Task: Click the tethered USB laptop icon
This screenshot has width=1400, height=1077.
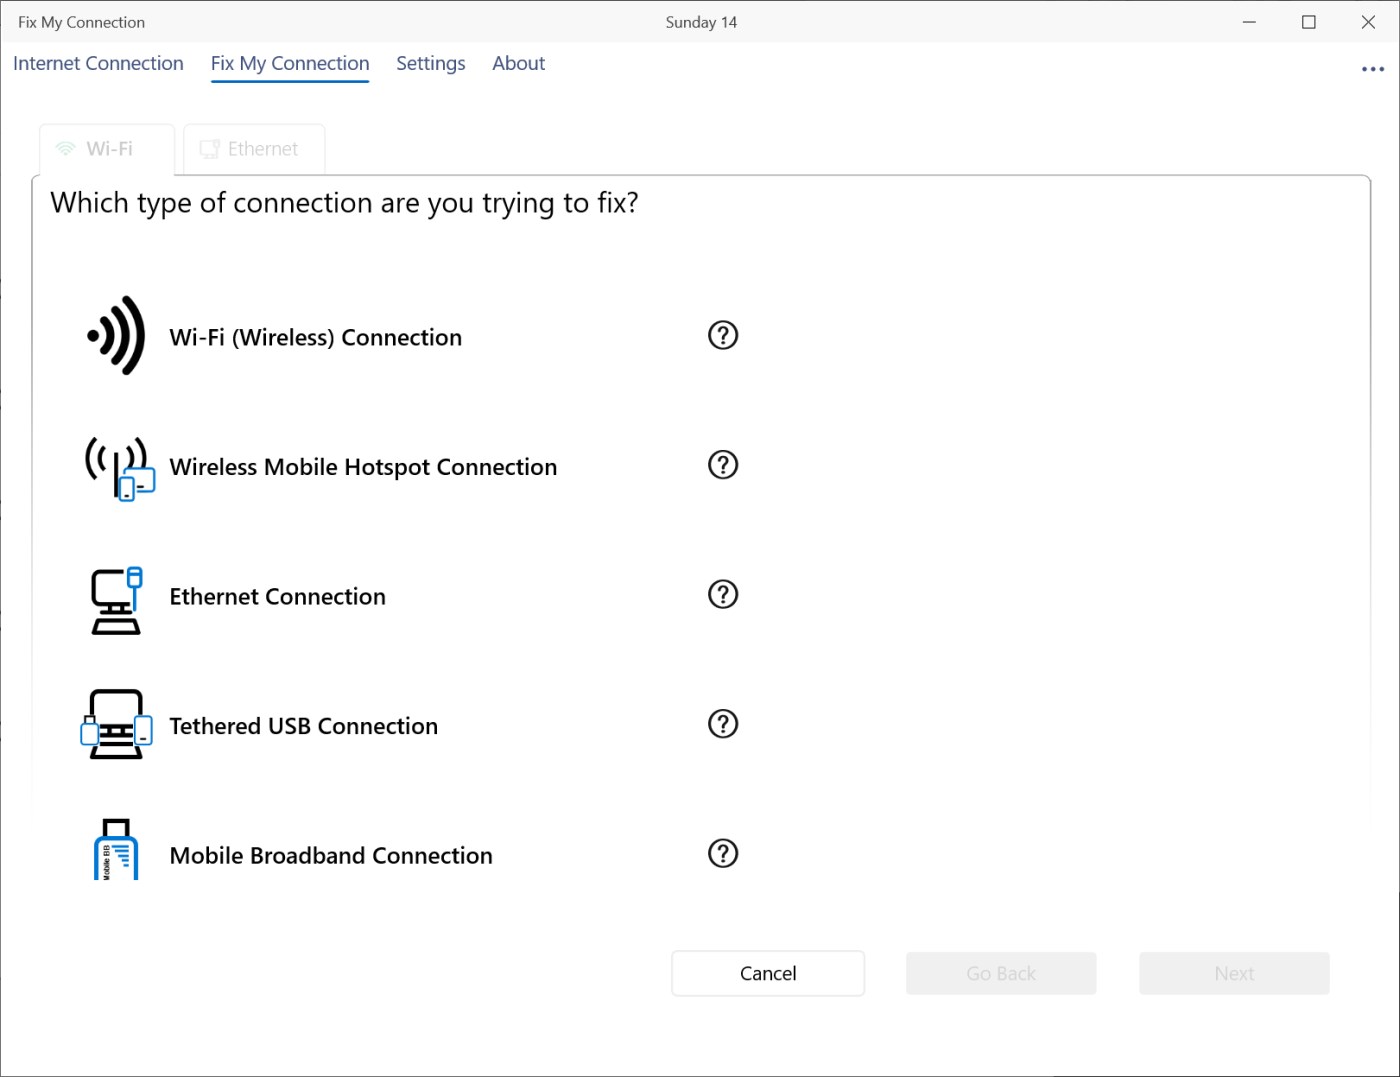Action: point(117,725)
